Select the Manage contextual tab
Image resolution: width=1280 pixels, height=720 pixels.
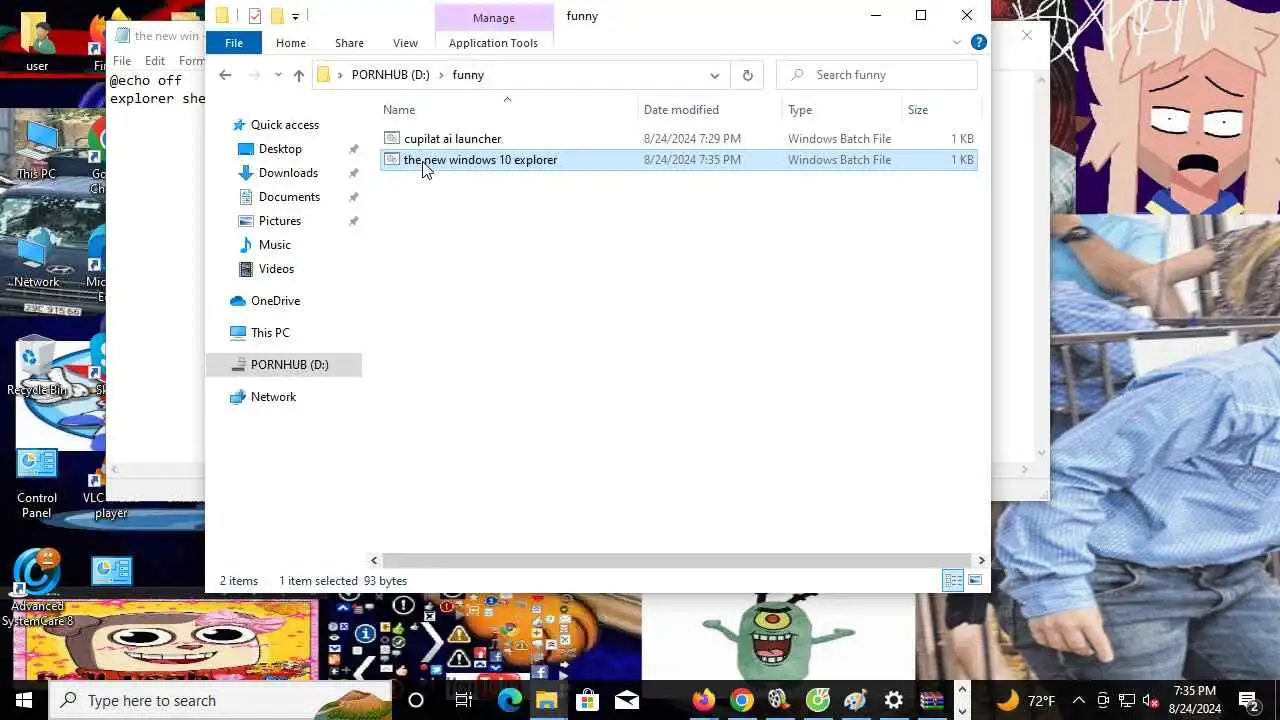pos(494,18)
